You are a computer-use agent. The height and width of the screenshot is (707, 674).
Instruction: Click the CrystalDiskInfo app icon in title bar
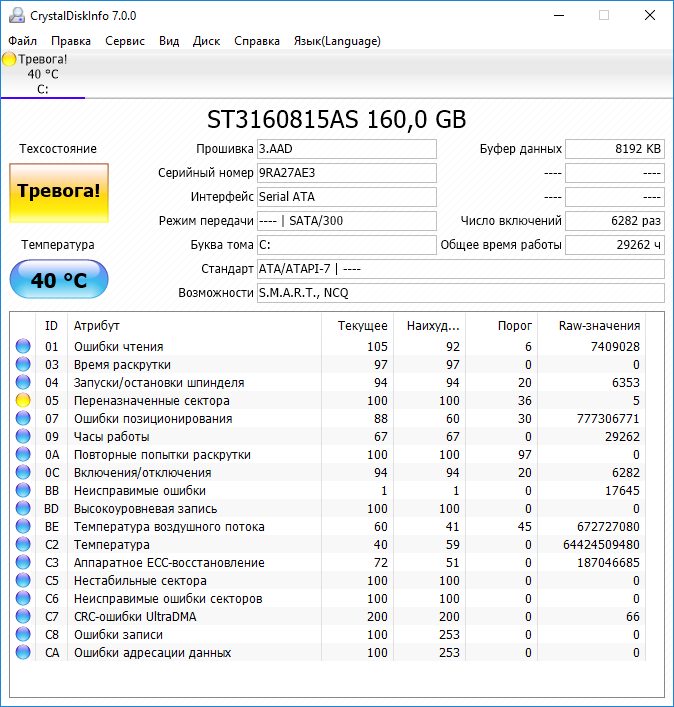(17, 15)
